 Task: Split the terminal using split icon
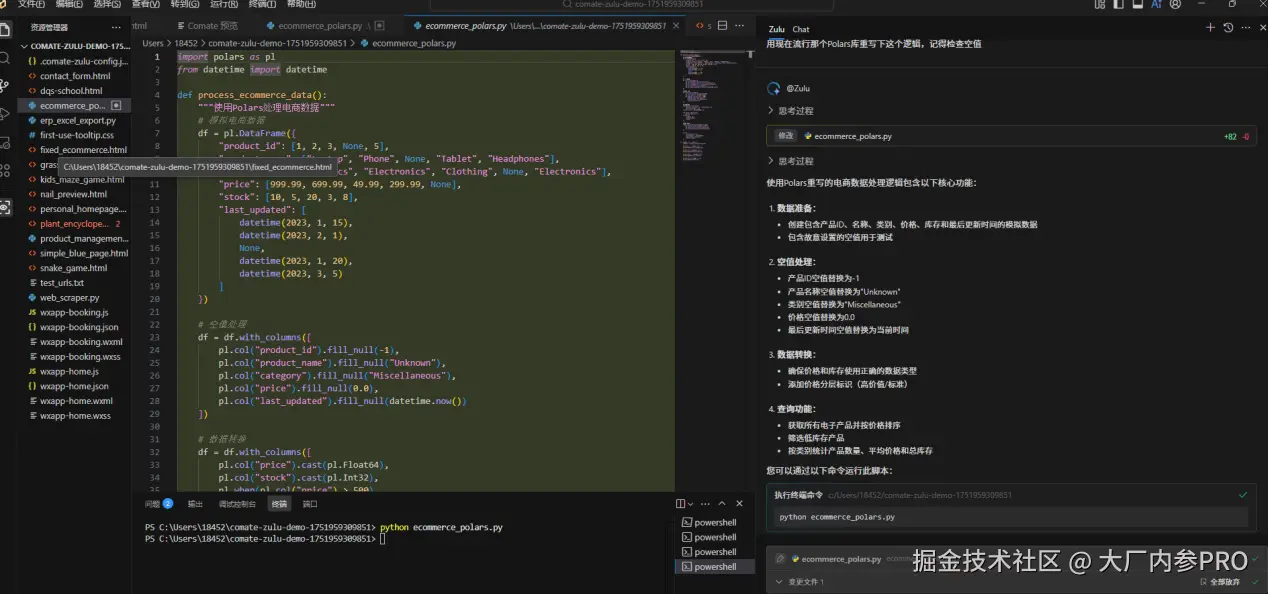tap(681, 504)
